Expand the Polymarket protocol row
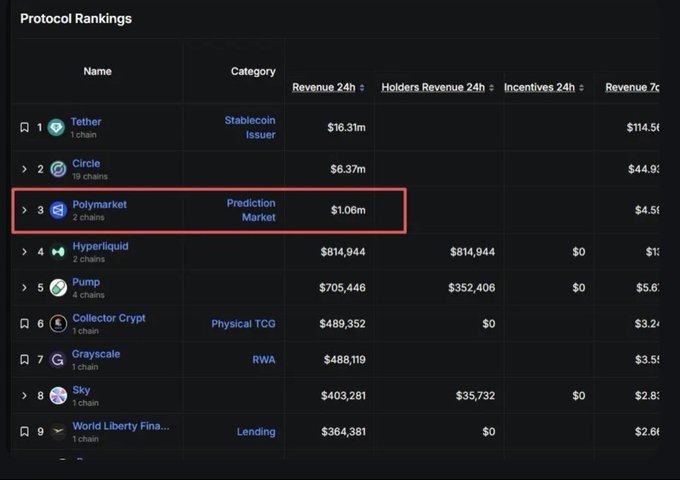 pyautogui.click(x=24, y=210)
